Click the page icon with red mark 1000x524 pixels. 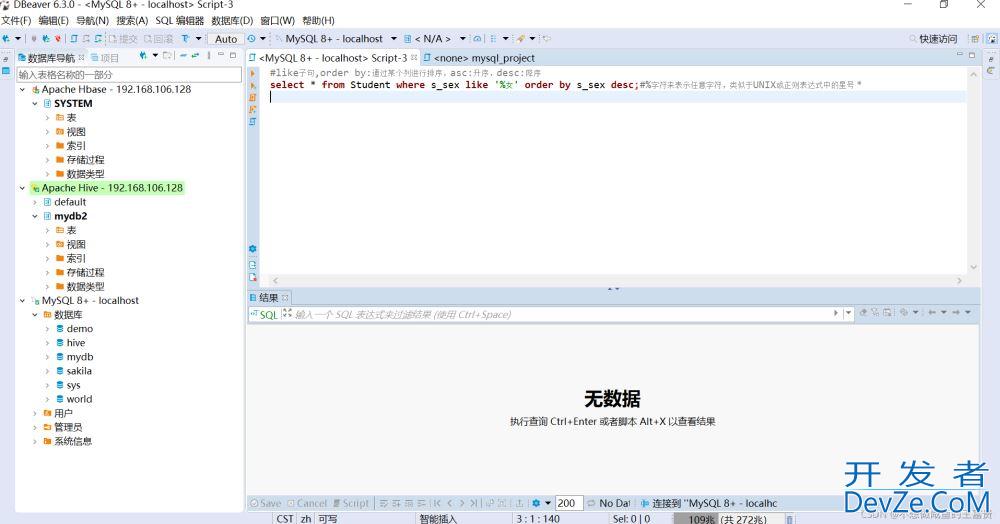coord(253,277)
